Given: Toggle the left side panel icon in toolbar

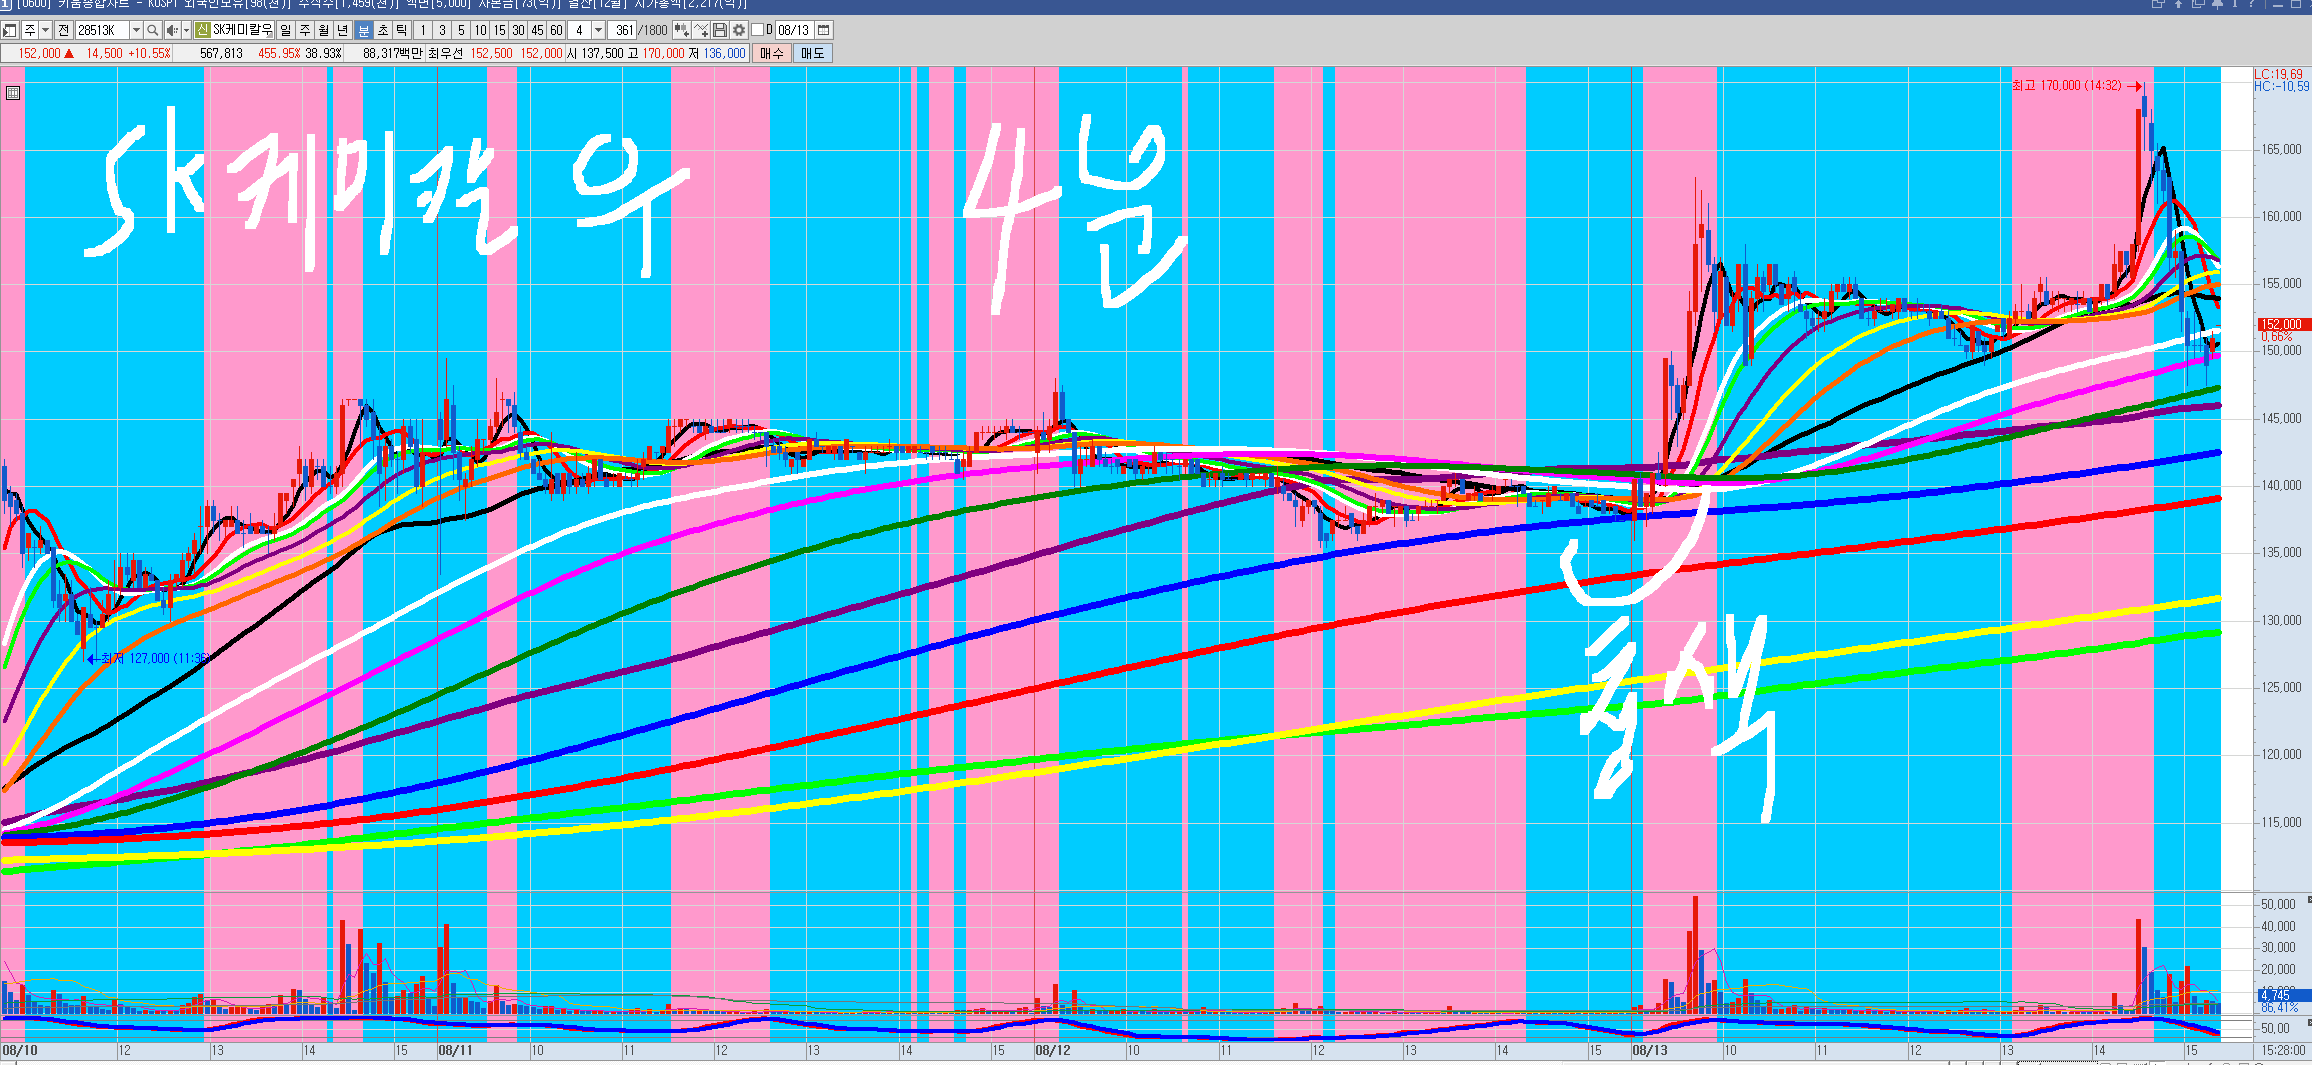Looking at the screenshot, I should tap(8, 30).
